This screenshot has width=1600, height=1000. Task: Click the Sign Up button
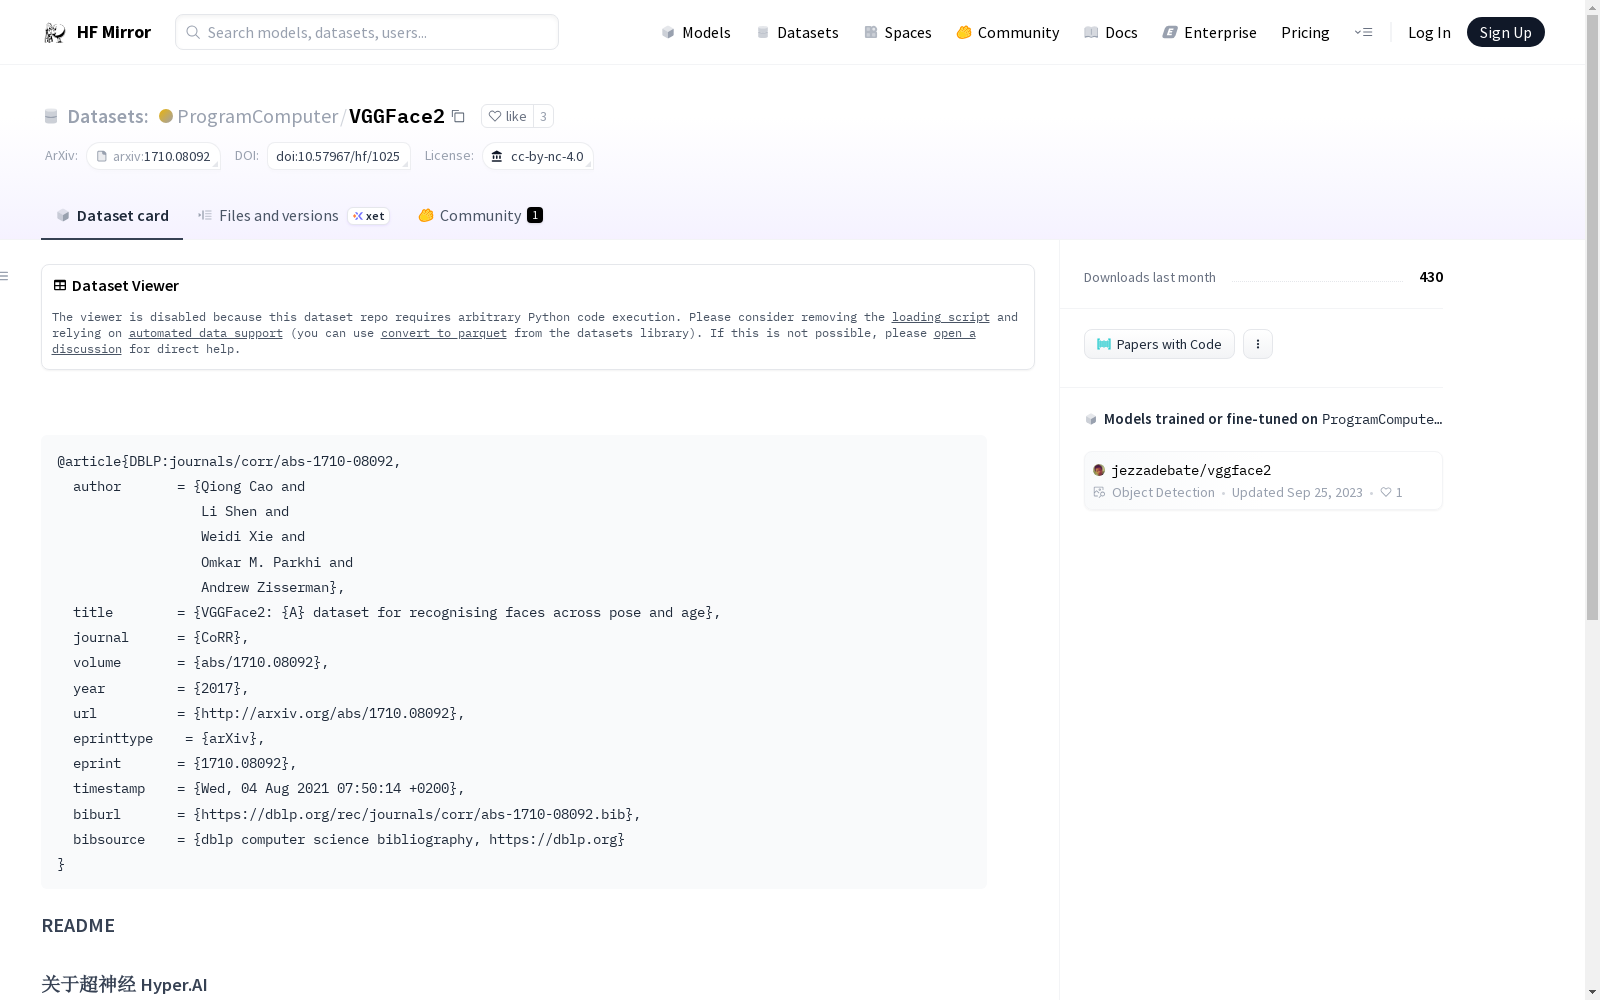point(1505,32)
